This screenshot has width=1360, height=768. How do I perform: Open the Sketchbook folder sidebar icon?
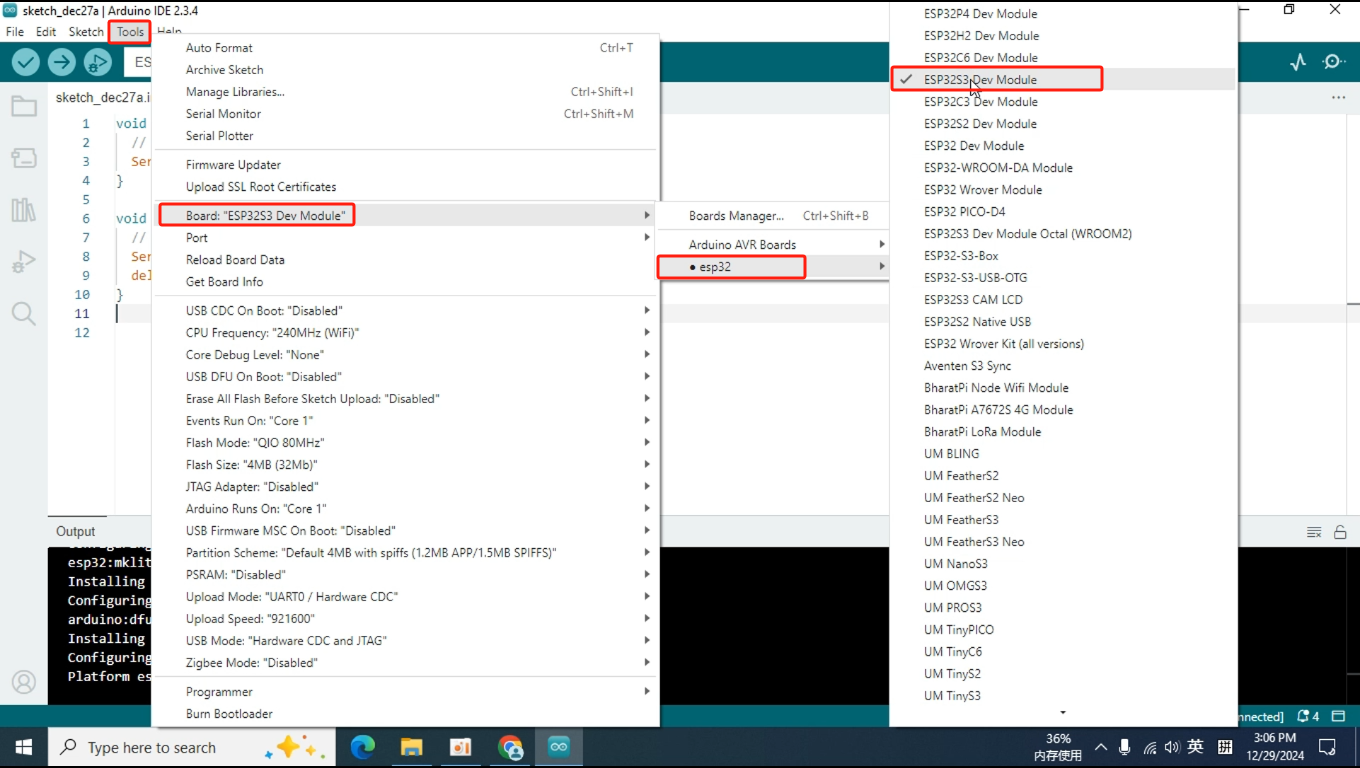coord(24,106)
